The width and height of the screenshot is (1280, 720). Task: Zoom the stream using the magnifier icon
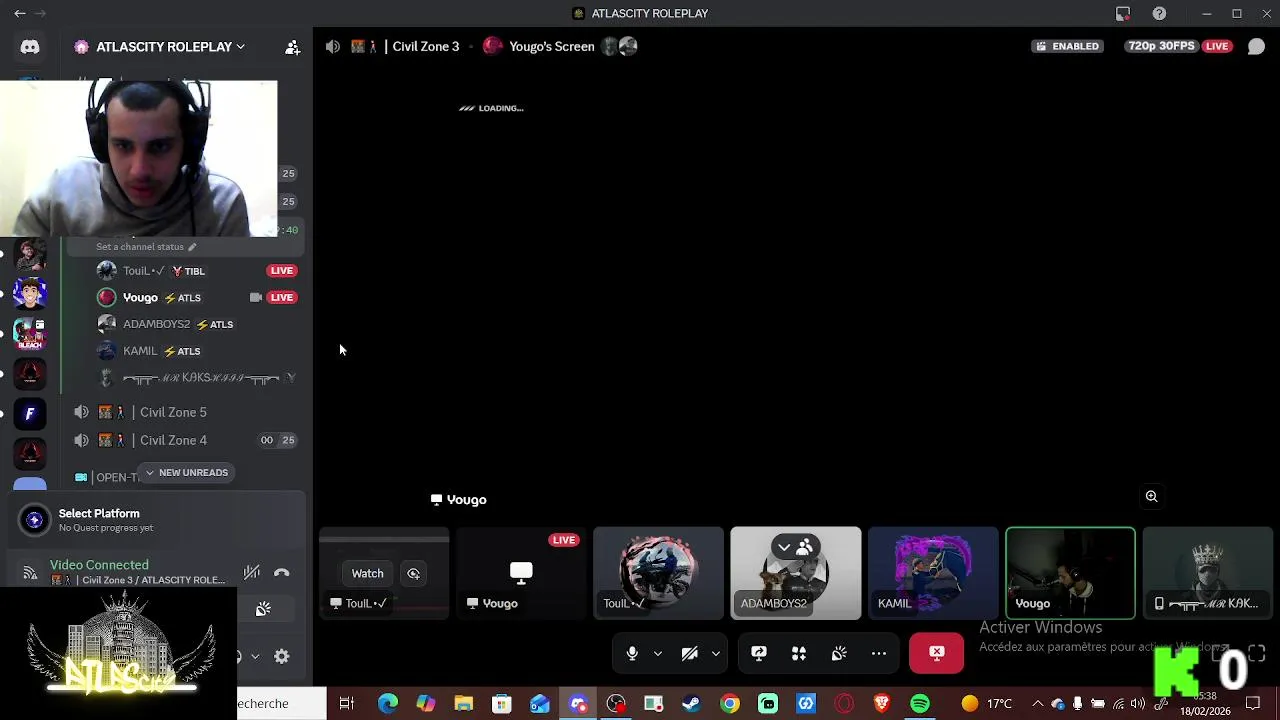[x=1151, y=496]
